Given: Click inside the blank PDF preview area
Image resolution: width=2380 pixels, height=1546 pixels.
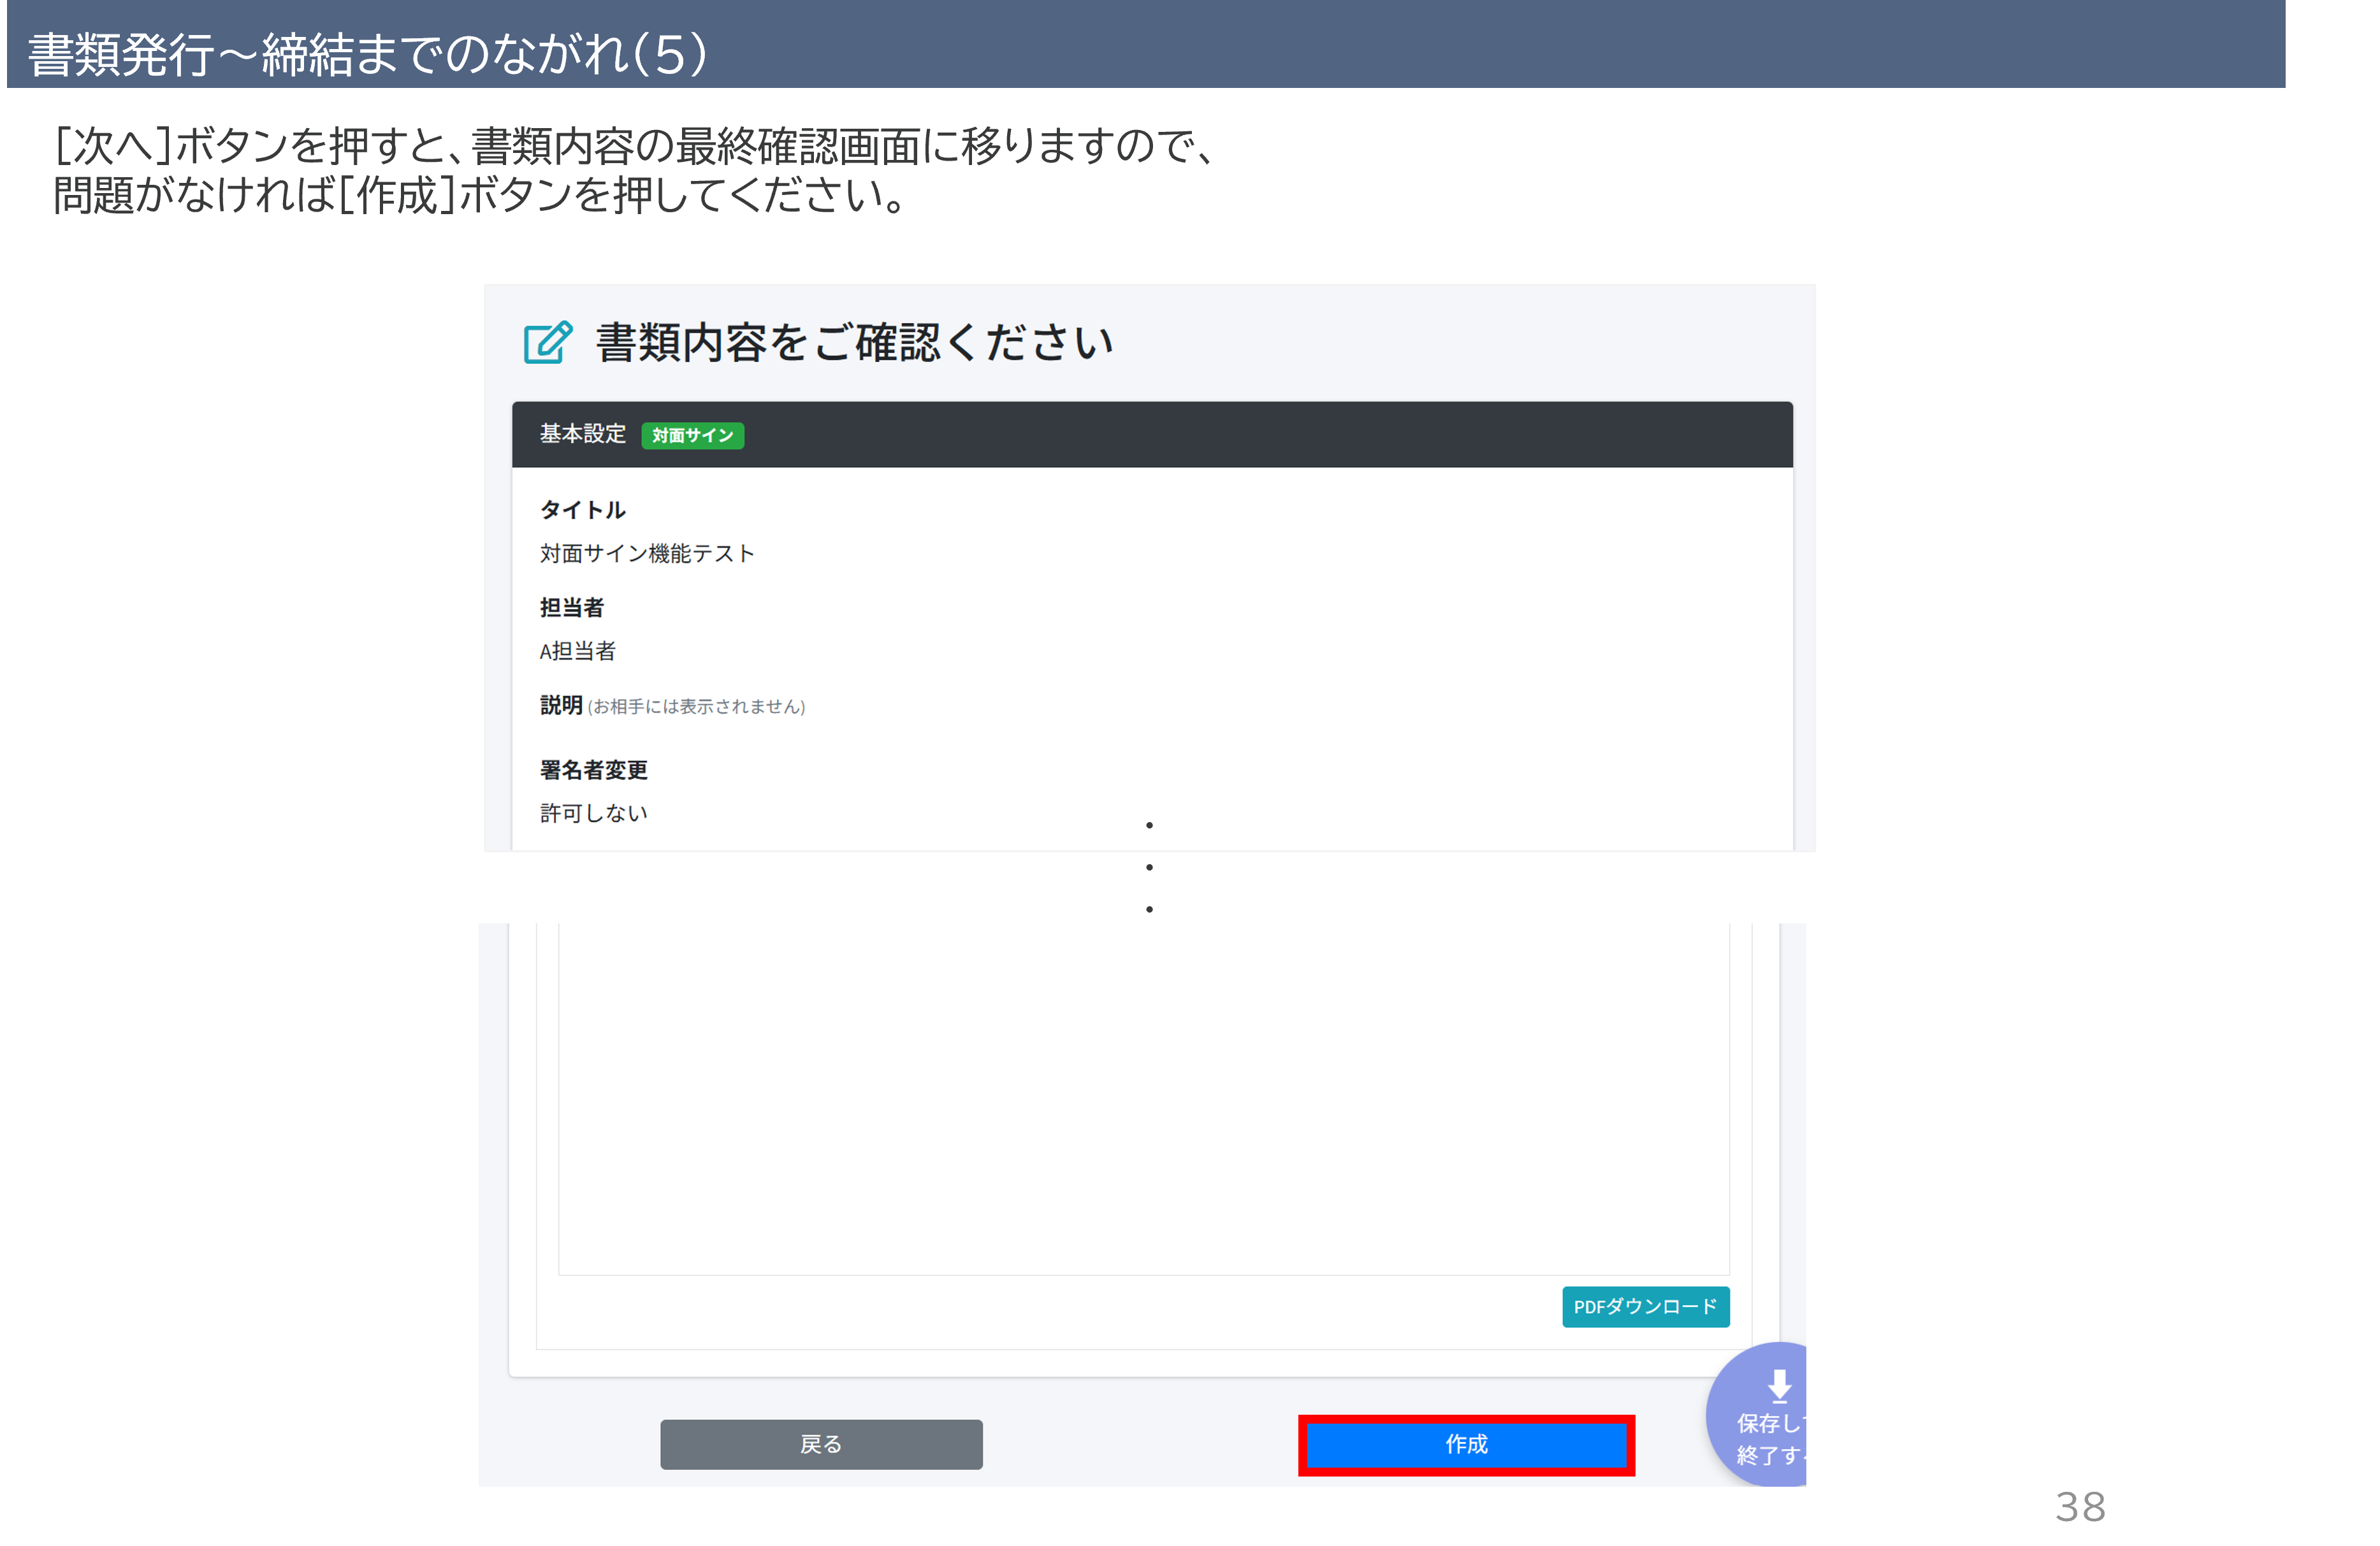Looking at the screenshot, I should 1143,1100.
